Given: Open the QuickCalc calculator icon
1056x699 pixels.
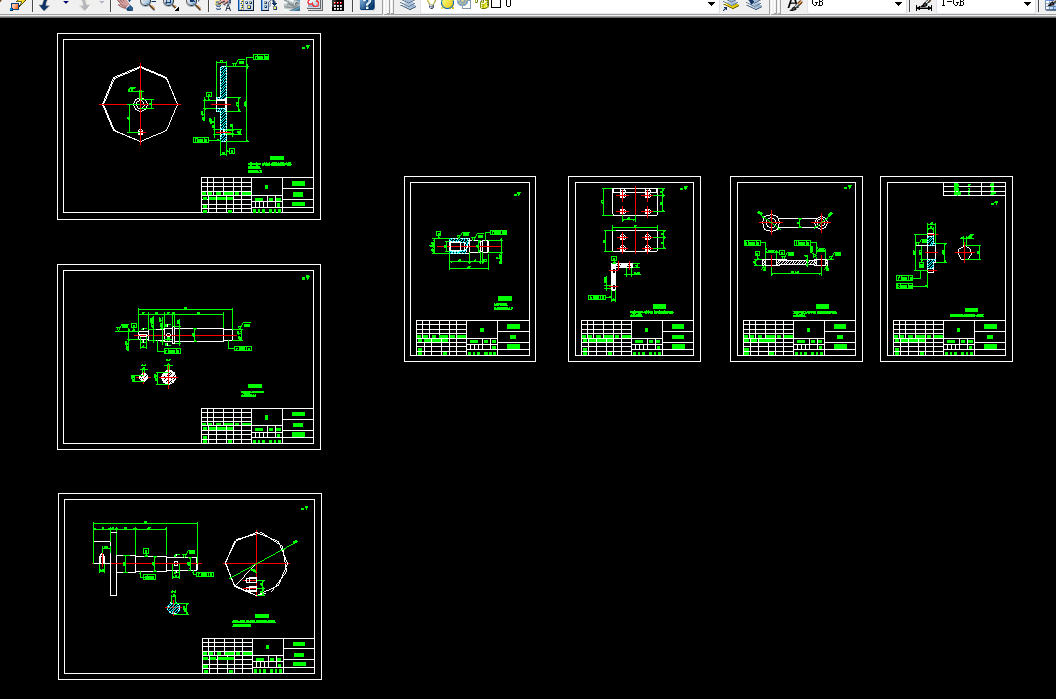Looking at the screenshot, I should [338, 5].
